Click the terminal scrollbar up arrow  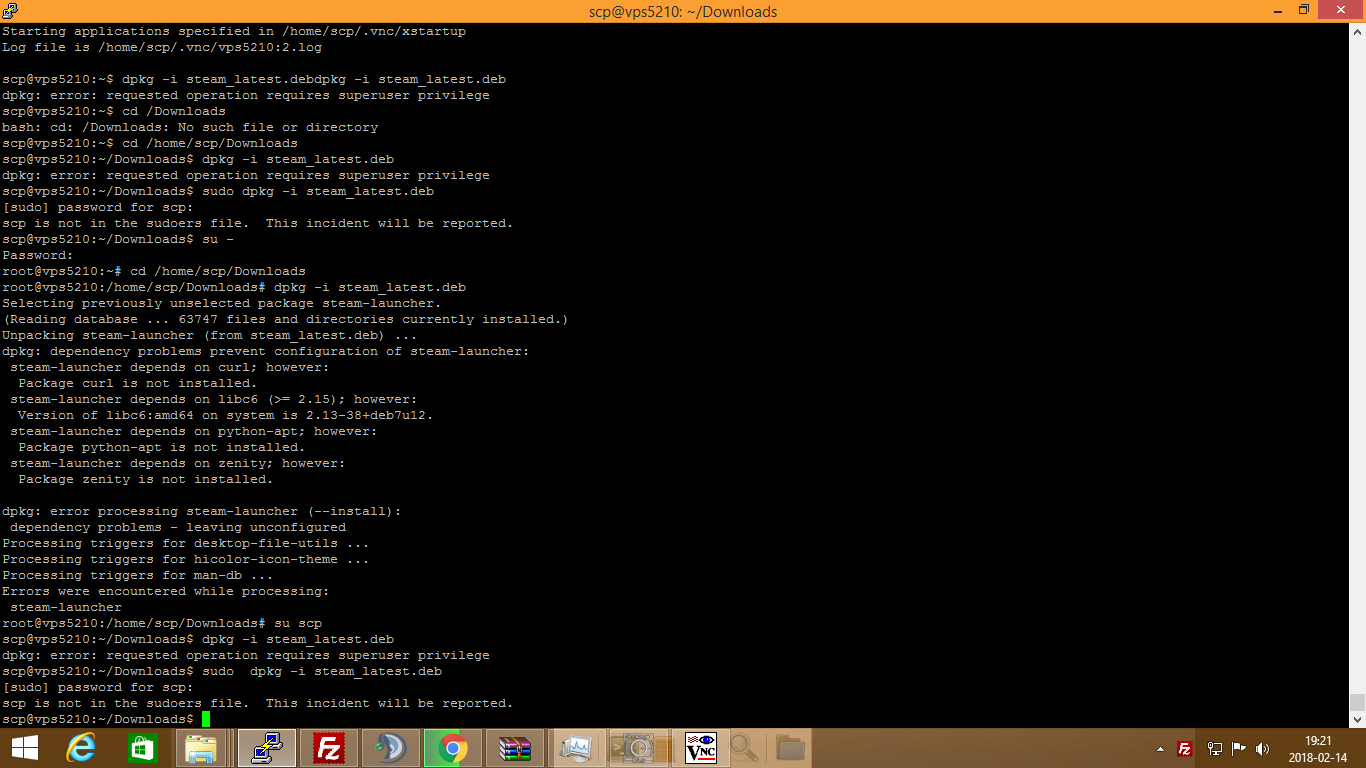[x=1357, y=31]
